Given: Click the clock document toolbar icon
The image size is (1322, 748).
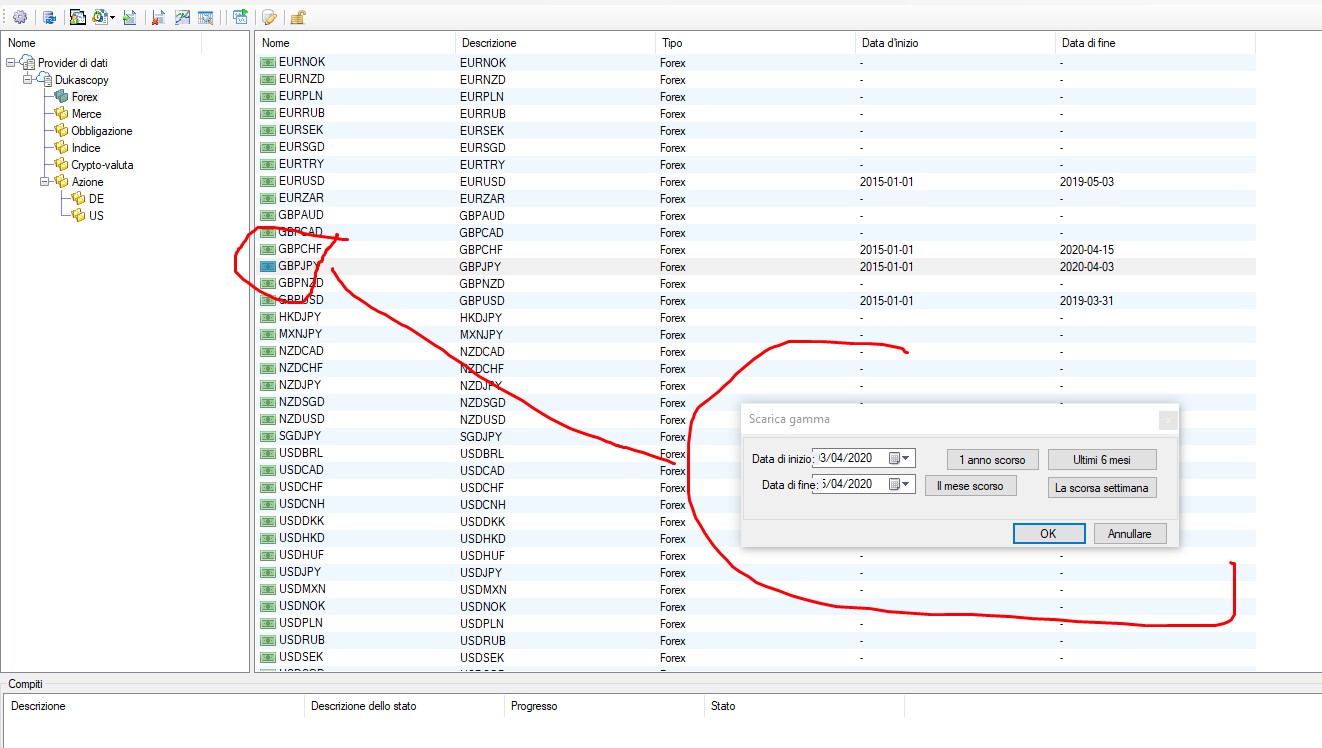Looking at the screenshot, I should coord(99,17).
